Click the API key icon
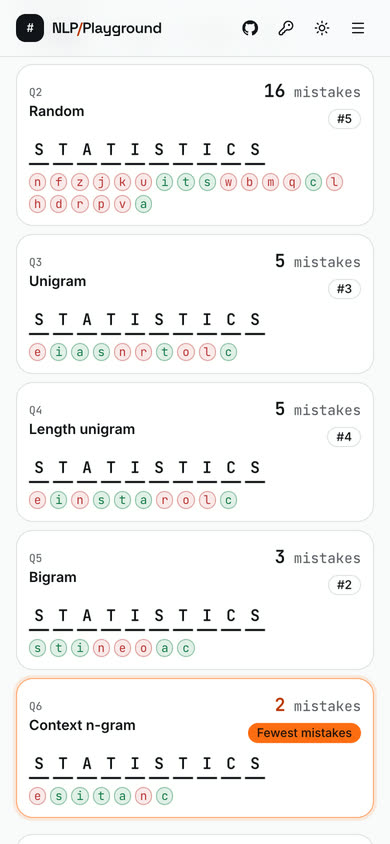 [x=286, y=28]
